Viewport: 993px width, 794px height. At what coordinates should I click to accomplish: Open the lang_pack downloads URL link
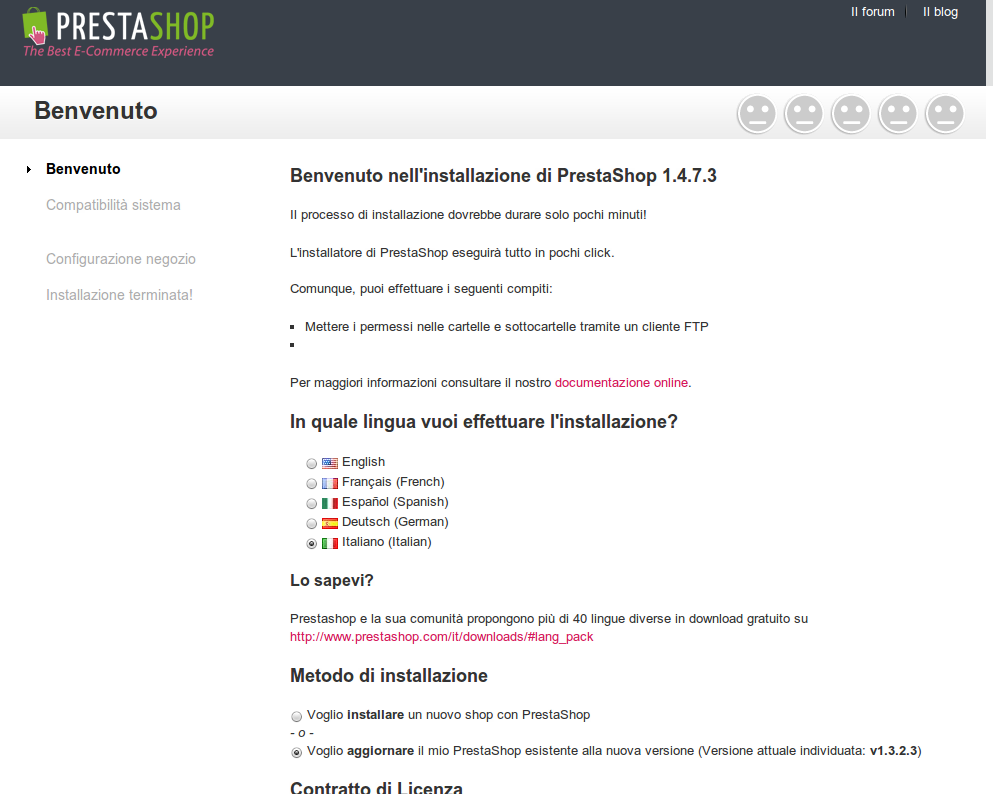[x=441, y=636]
